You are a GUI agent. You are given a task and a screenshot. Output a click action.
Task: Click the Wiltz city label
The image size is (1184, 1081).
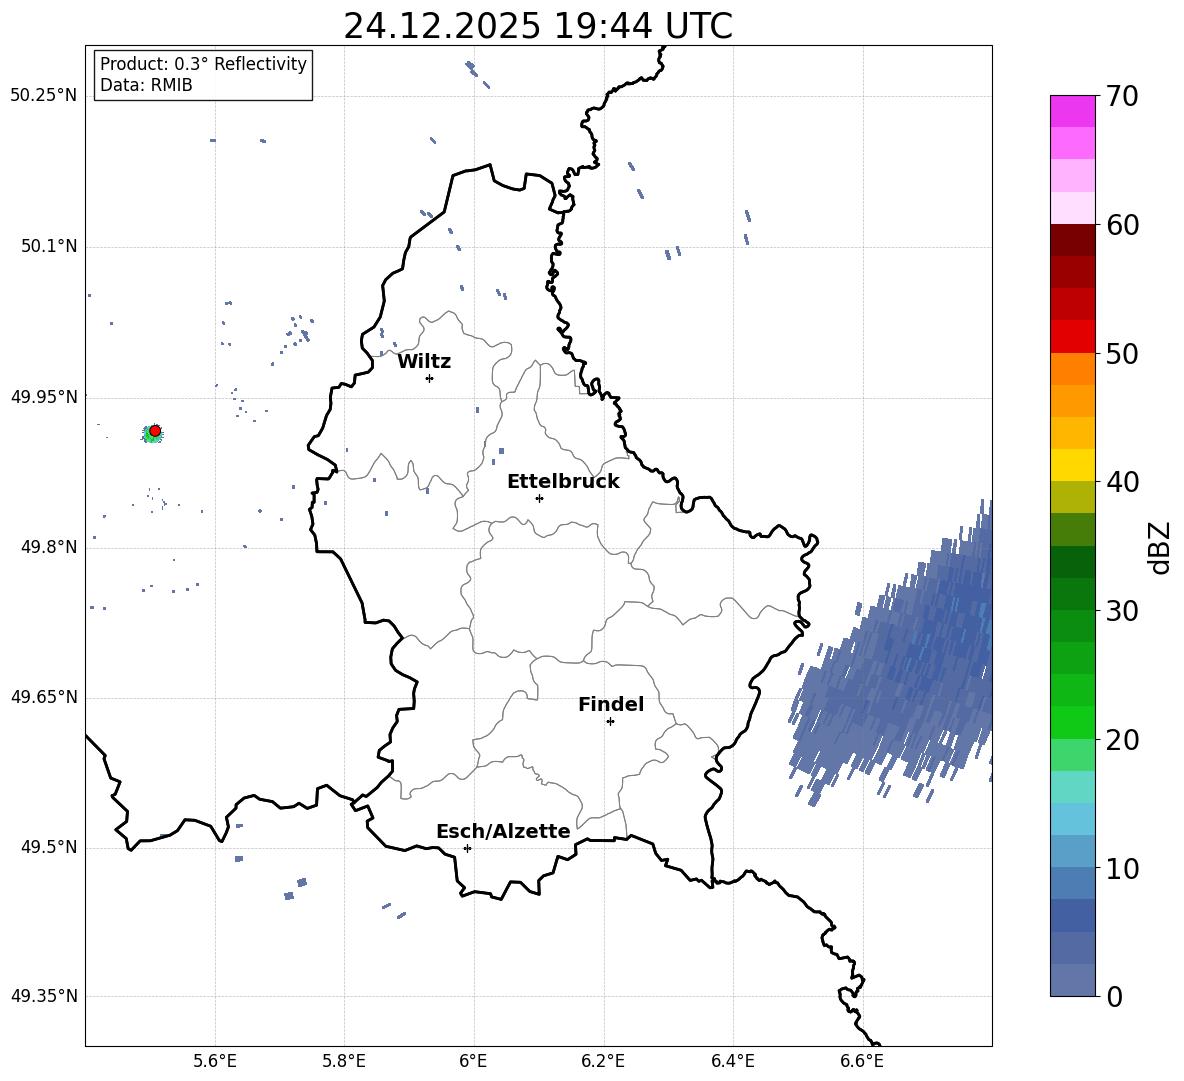[x=424, y=362]
